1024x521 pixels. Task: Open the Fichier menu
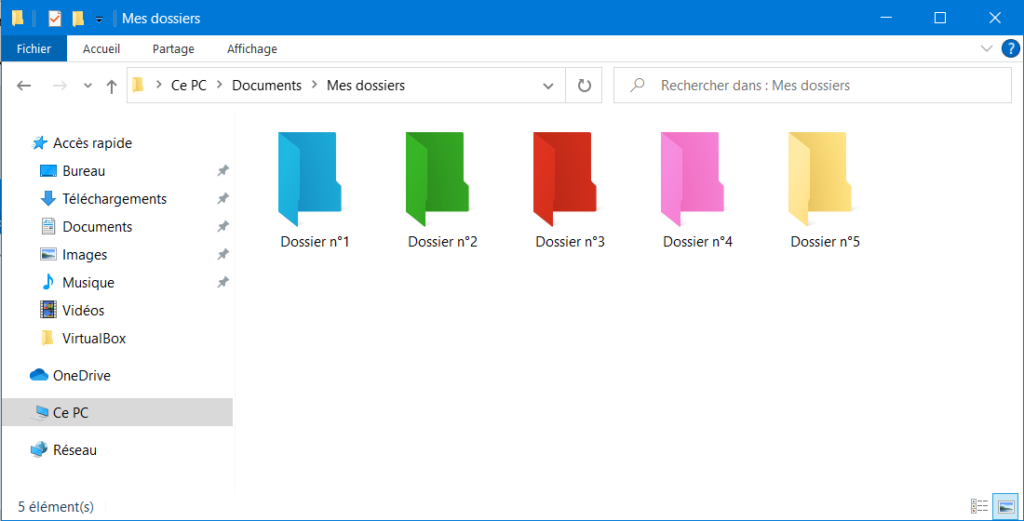(34, 49)
